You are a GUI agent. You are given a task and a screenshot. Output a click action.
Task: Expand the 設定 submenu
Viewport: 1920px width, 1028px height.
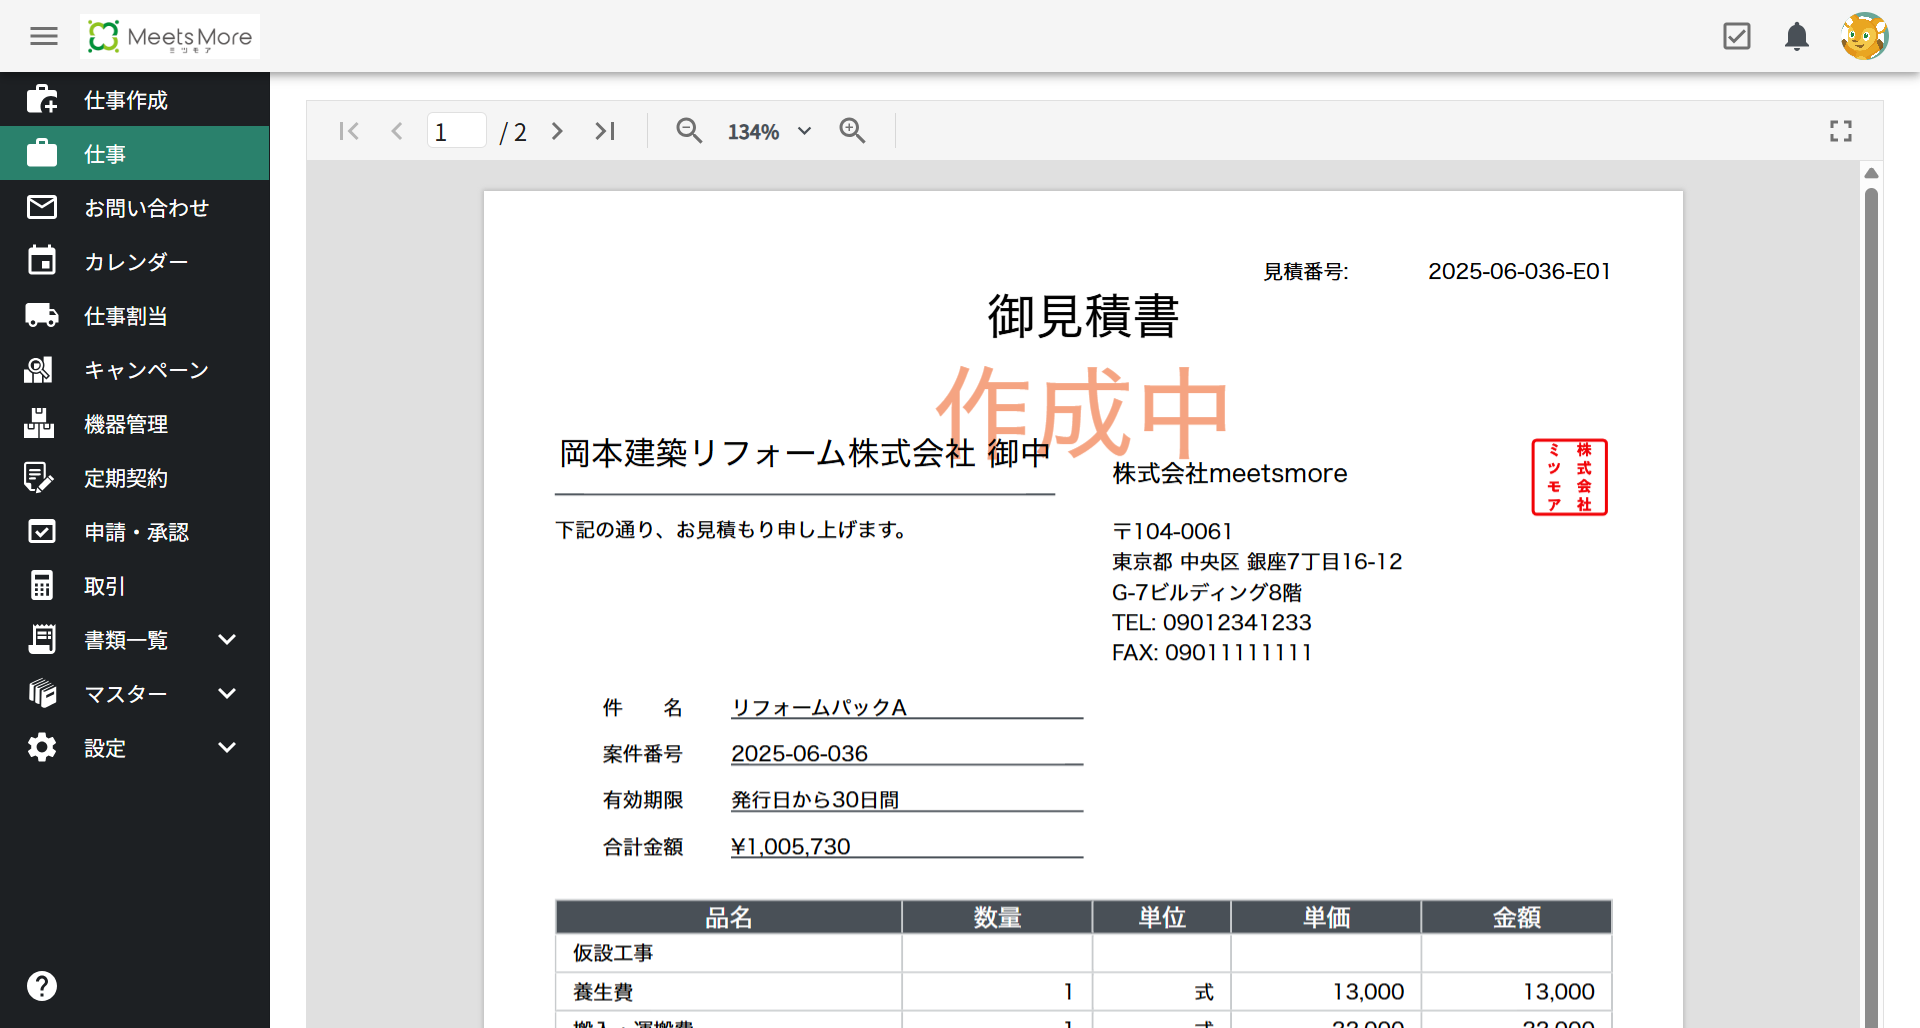point(227,748)
